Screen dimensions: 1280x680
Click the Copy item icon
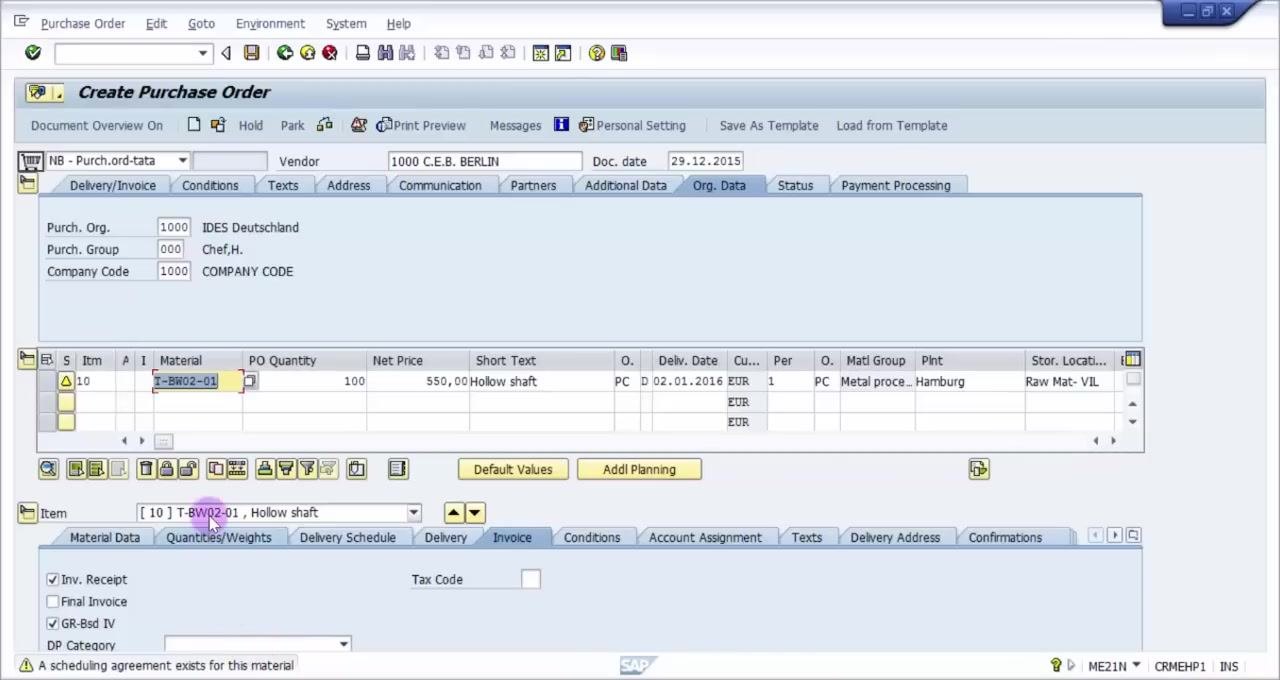[x=216, y=469]
